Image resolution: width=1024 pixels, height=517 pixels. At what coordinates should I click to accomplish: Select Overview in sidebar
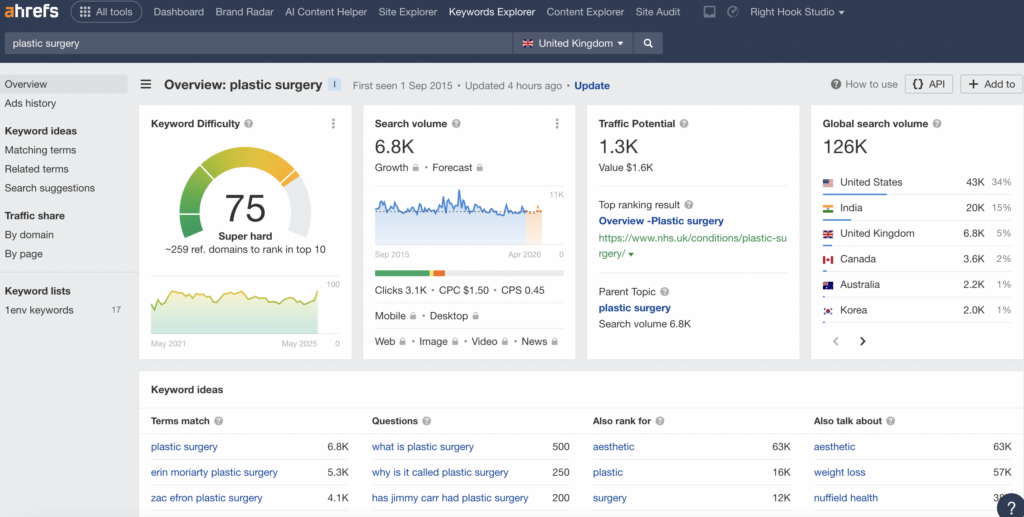tap(64, 84)
